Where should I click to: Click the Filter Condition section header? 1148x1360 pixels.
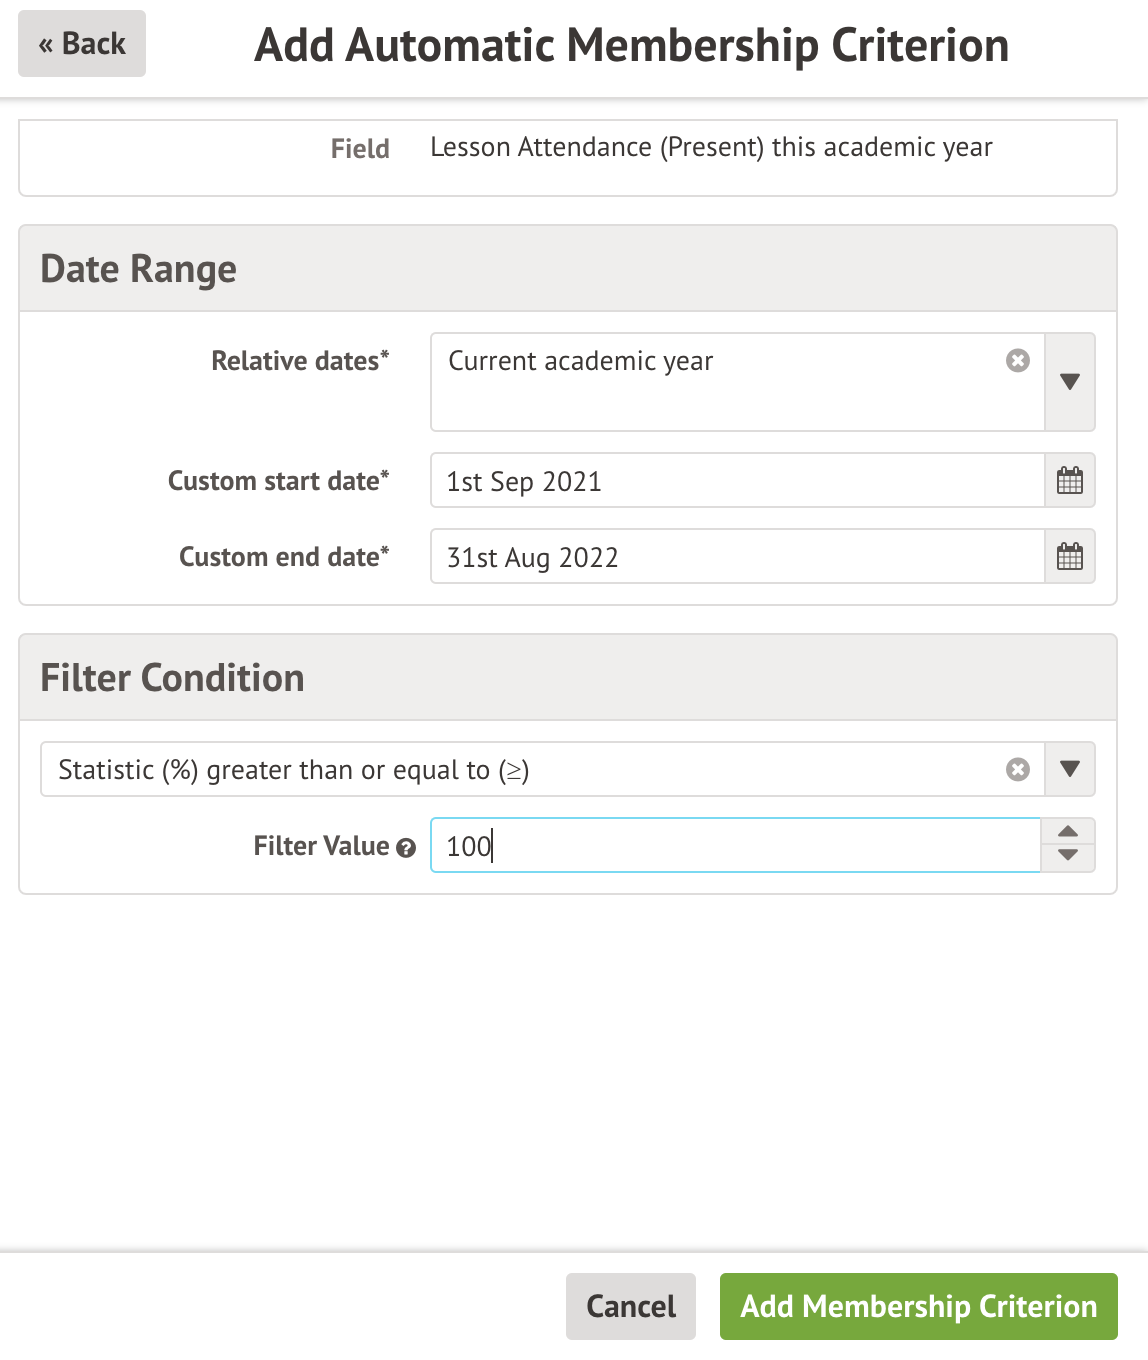coord(172,678)
